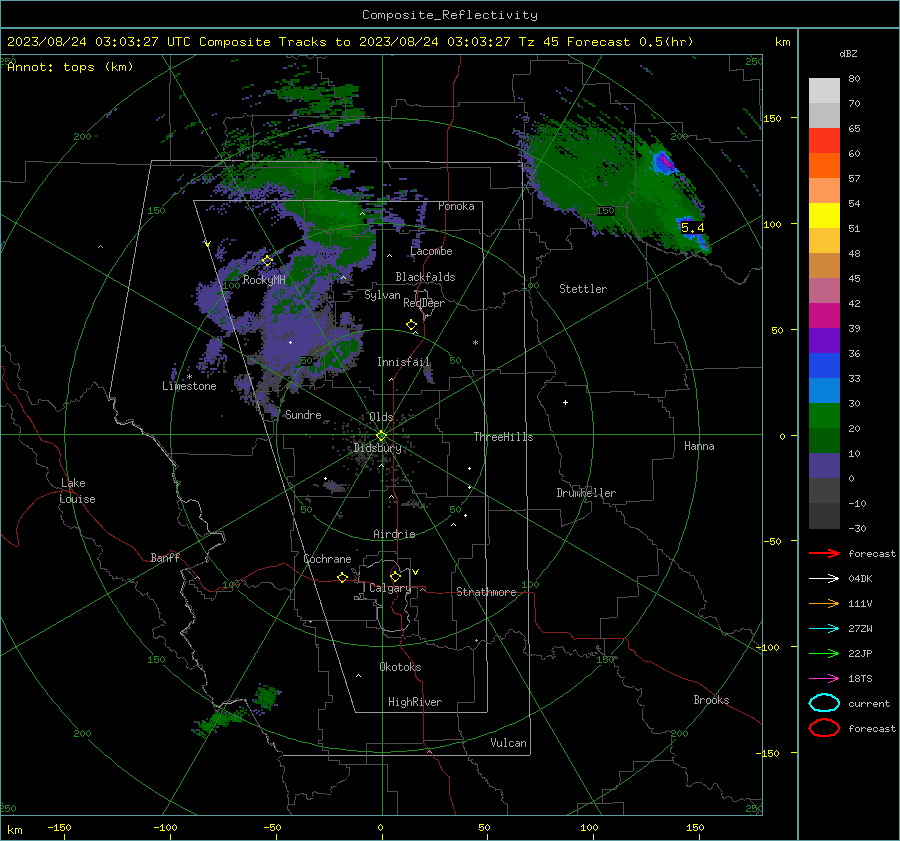Click the Hanna town label
Image resolution: width=900 pixels, height=841 pixels.
pyautogui.click(x=699, y=446)
